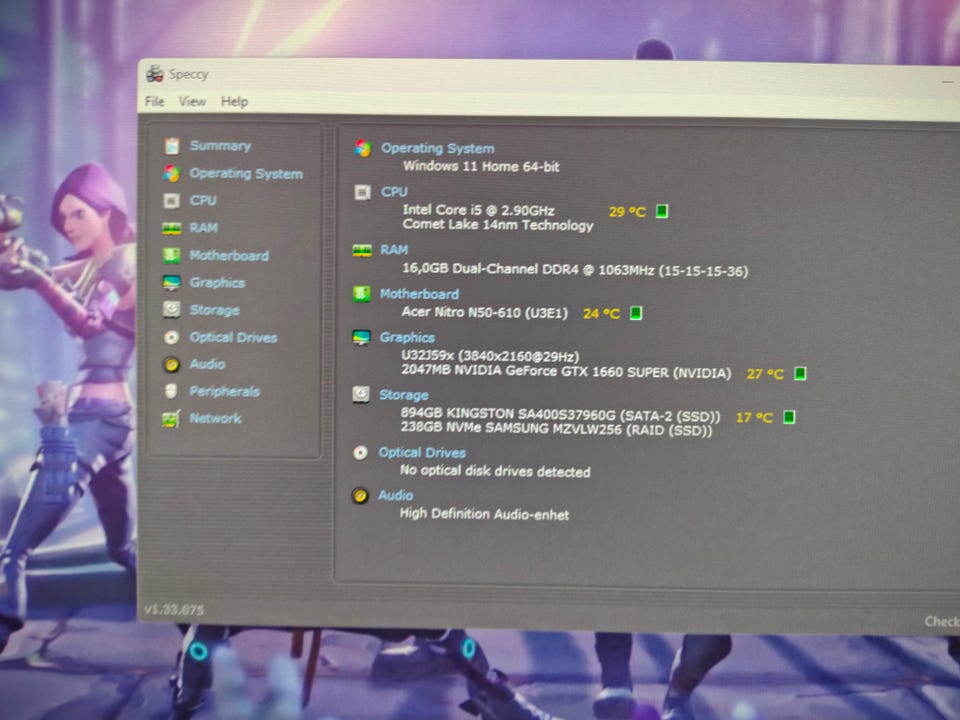The width and height of the screenshot is (960, 720).
Task: Click the Windows logo icon in summary pane
Action: [x=362, y=148]
